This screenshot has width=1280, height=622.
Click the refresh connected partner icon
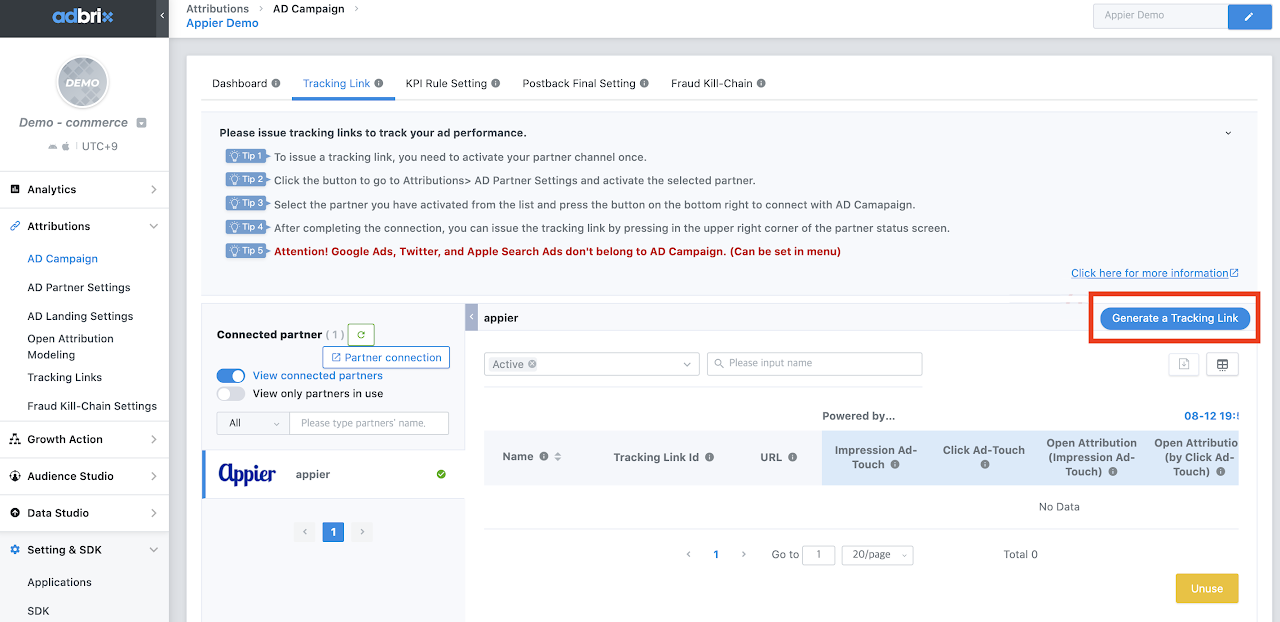click(361, 335)
